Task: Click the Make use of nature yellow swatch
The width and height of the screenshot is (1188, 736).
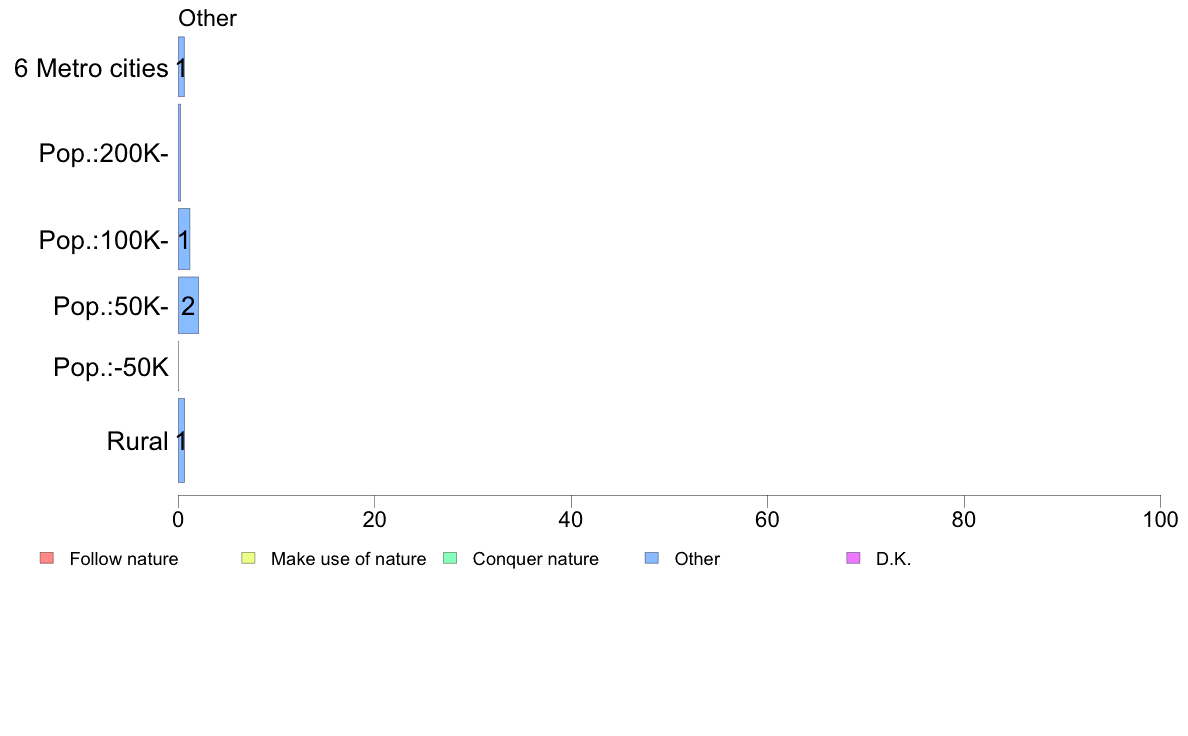Action: [248, 559]
